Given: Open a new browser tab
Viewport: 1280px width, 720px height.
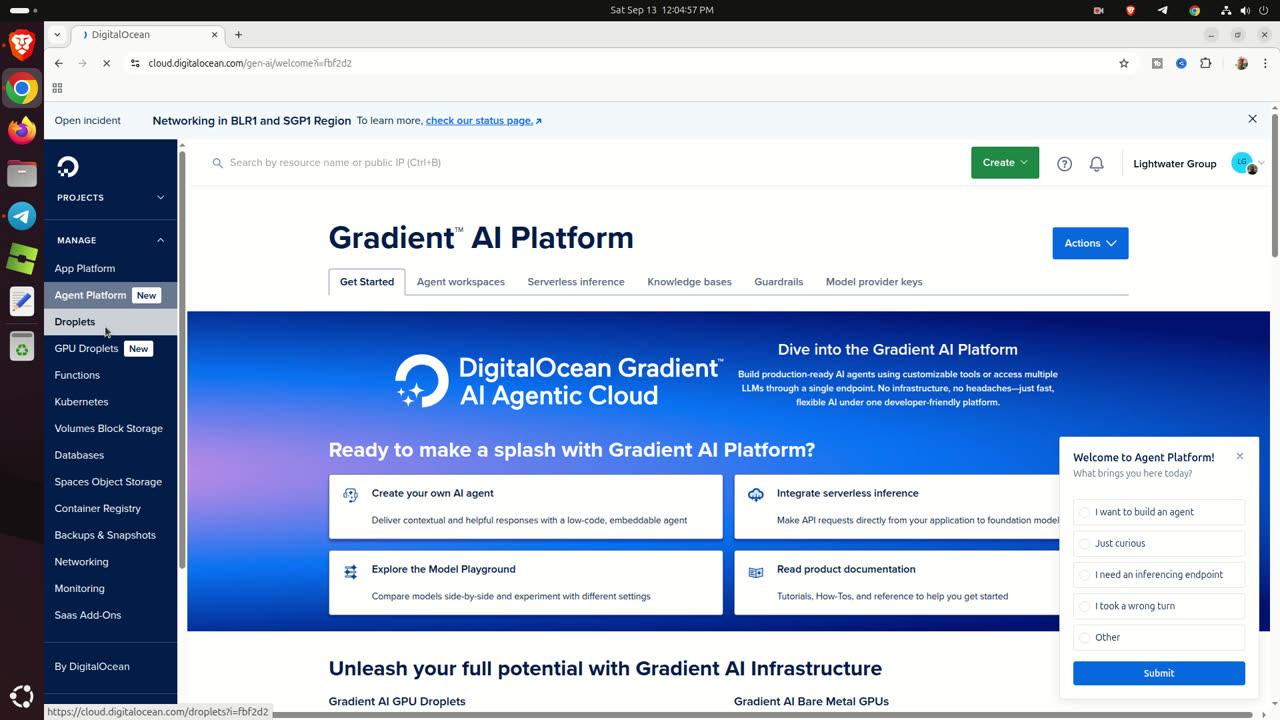Looking at the screenshot, I should click(238, 34).
